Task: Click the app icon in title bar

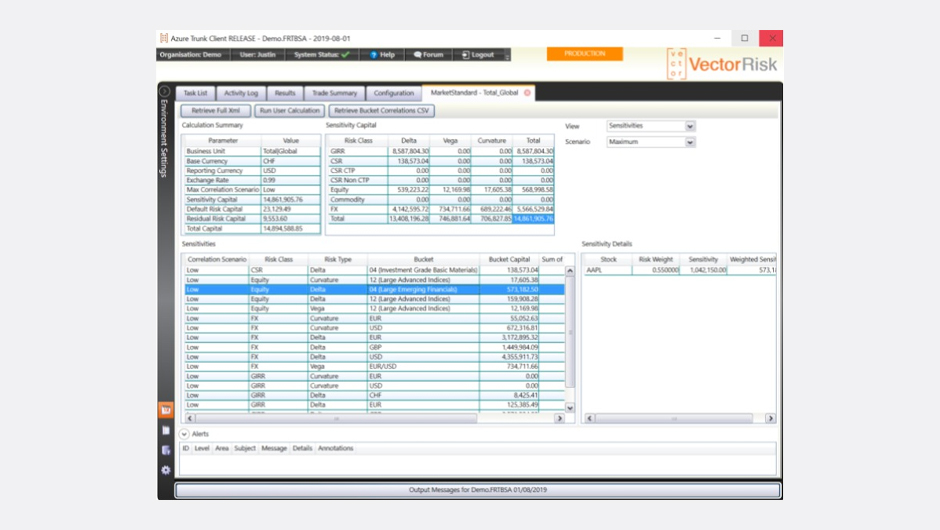Action: pos(164,38)
